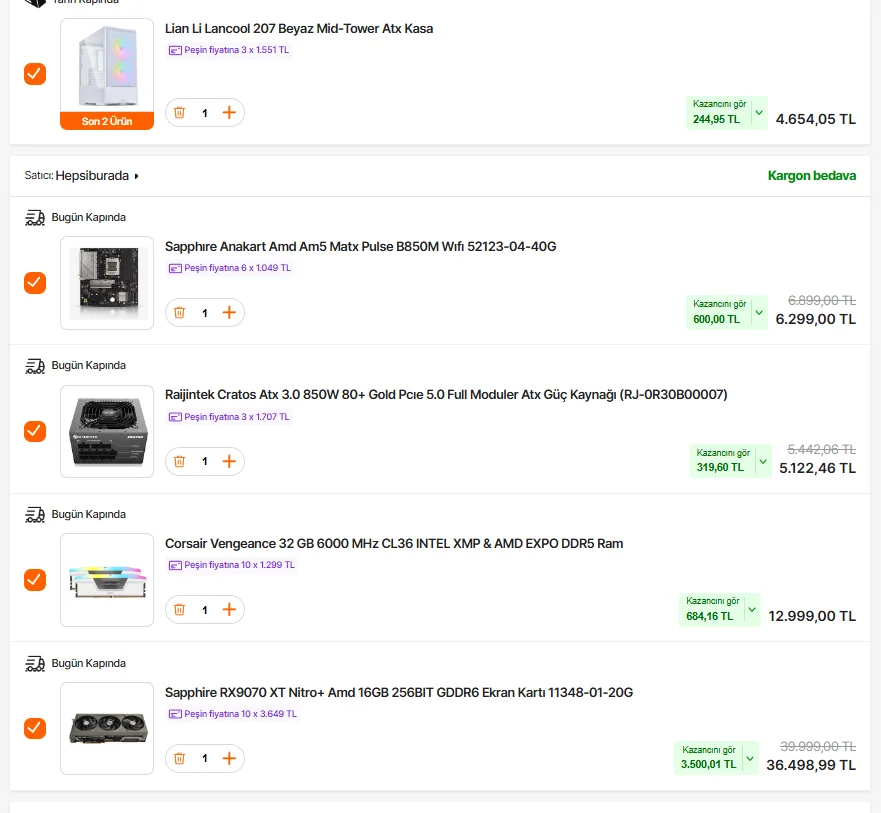
Task: Remove Sapphire B850M motherboard via trash icon
Action: (179, 313)
